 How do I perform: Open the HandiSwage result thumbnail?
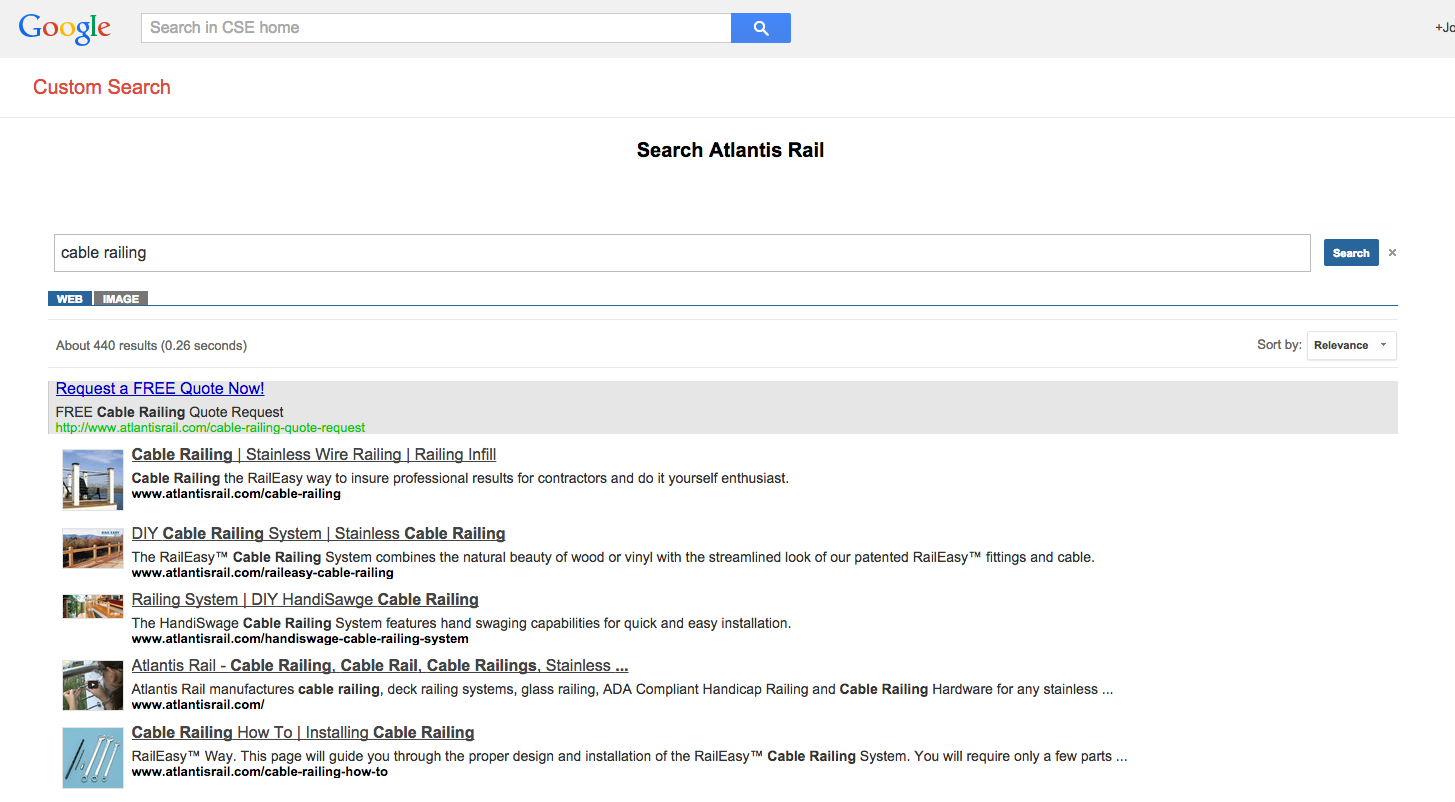pyautogui.click(x=92, y=606)
